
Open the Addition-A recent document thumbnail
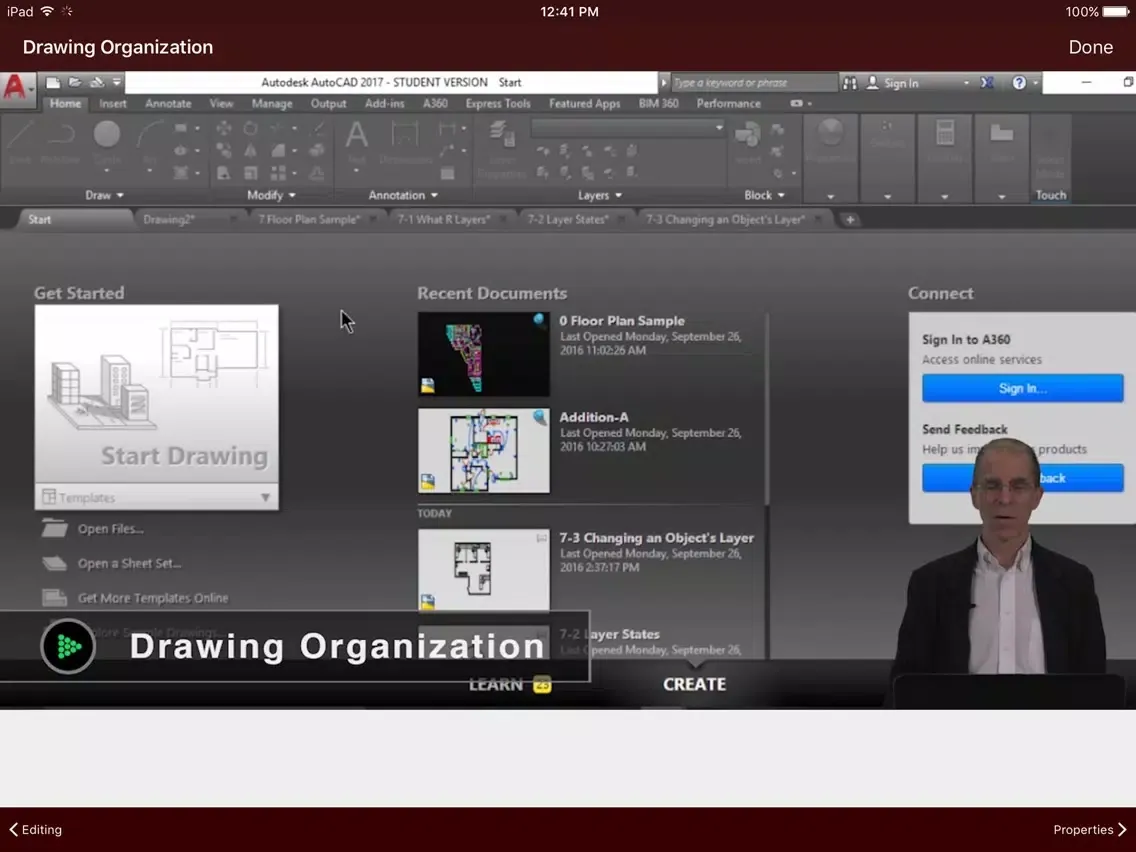click(x=483, y=451)
